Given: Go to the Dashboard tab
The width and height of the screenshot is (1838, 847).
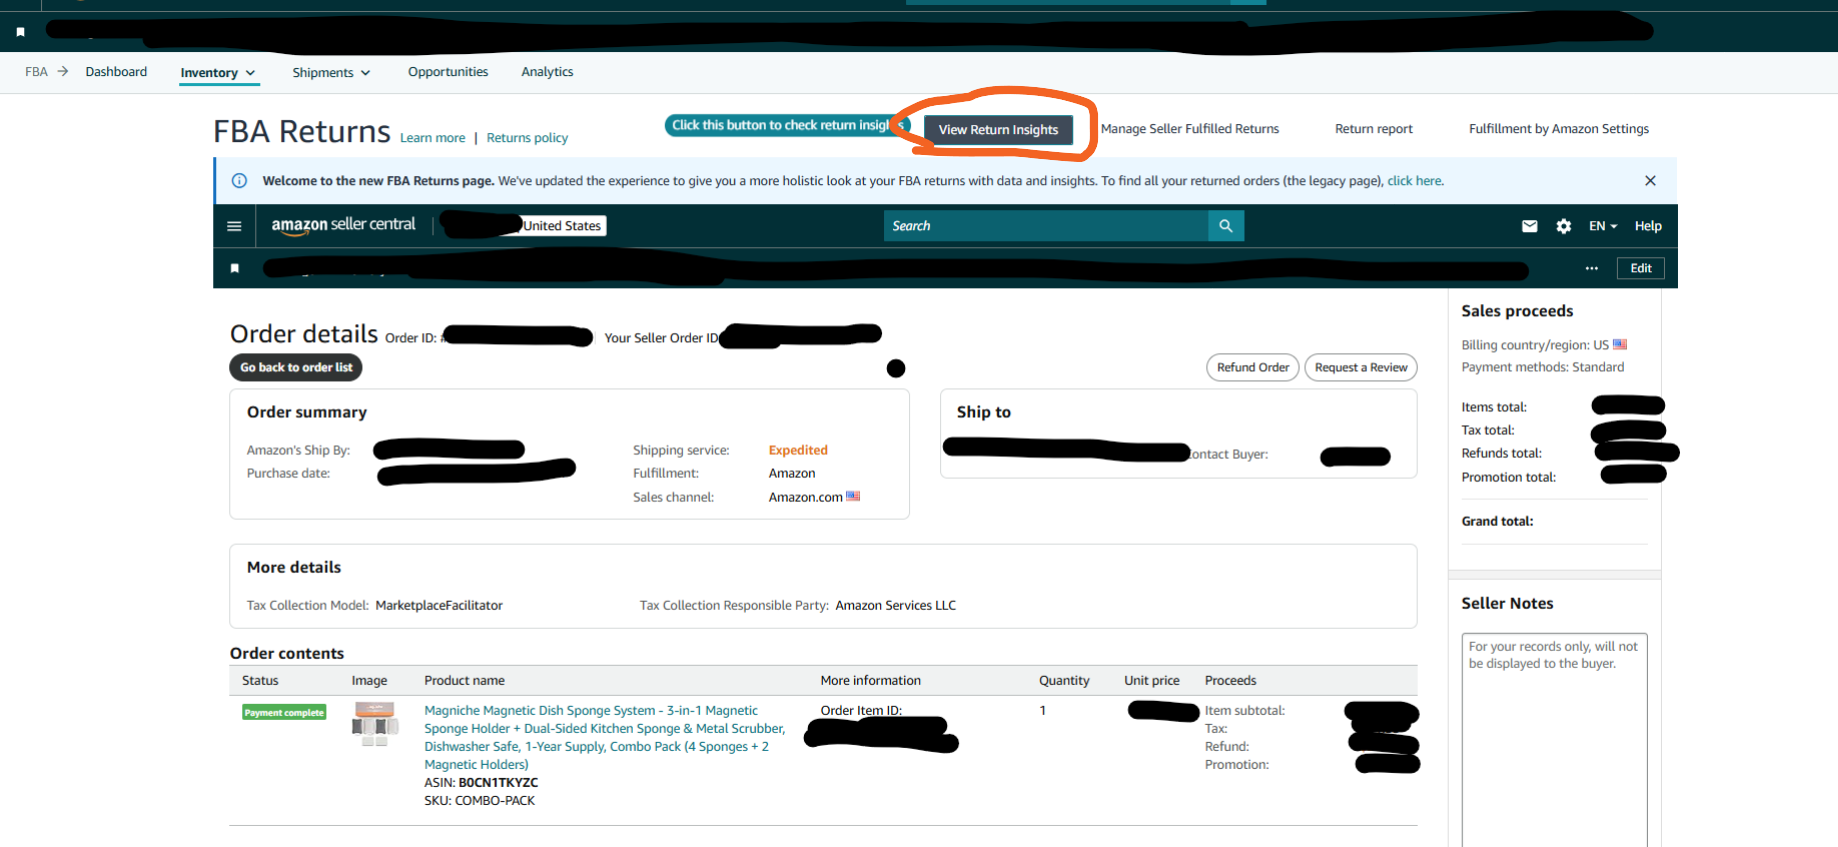Looking at the screenshot, I should click(x=116, y=72).
